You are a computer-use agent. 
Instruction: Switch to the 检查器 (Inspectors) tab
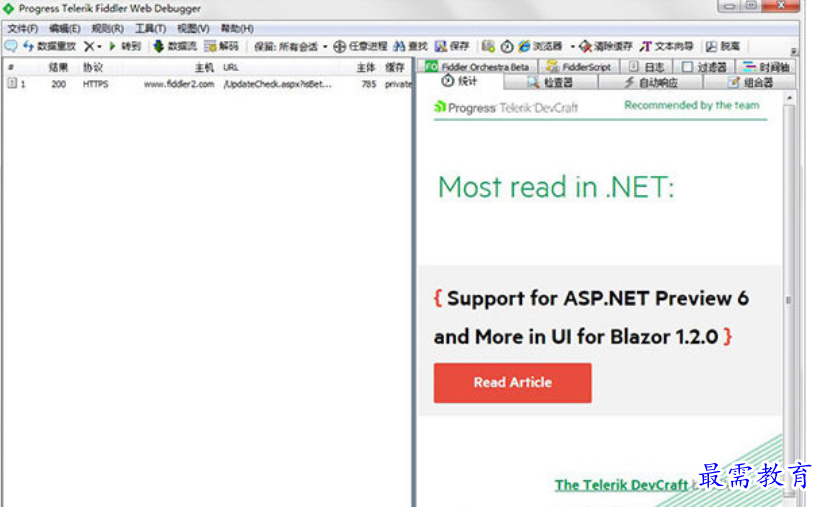pos(550,82)
